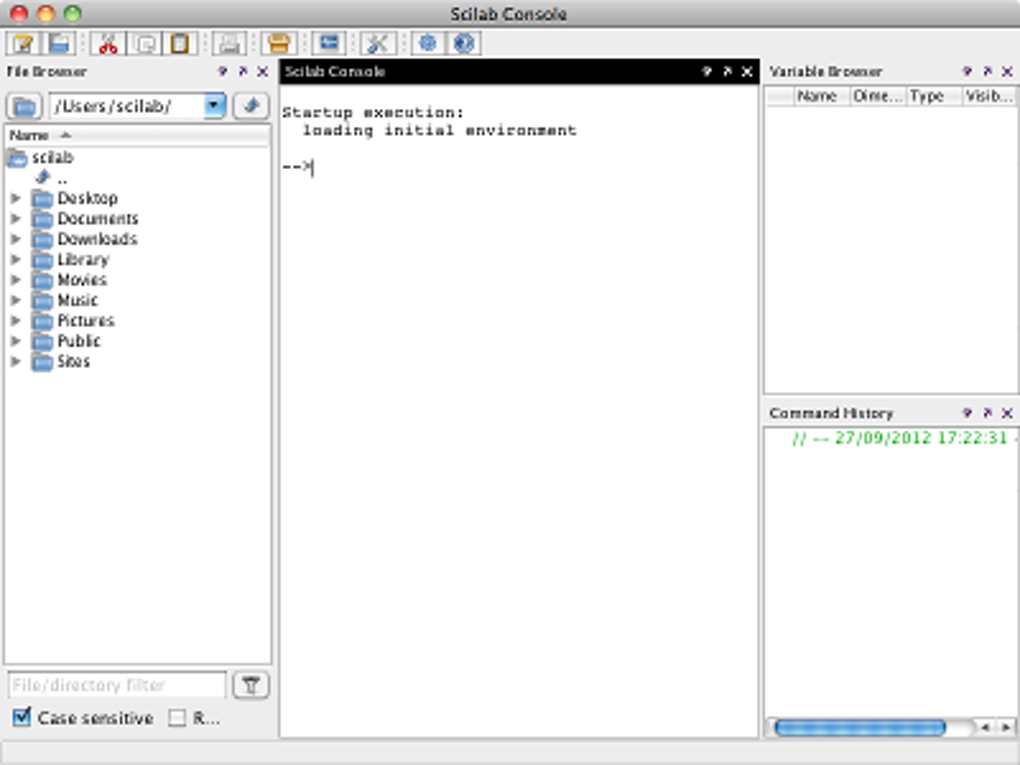Click the Command History horizontal scrollbar thumb
Image resolution: width=1020 pixels, height=765 pixels.
click(859, 727)
